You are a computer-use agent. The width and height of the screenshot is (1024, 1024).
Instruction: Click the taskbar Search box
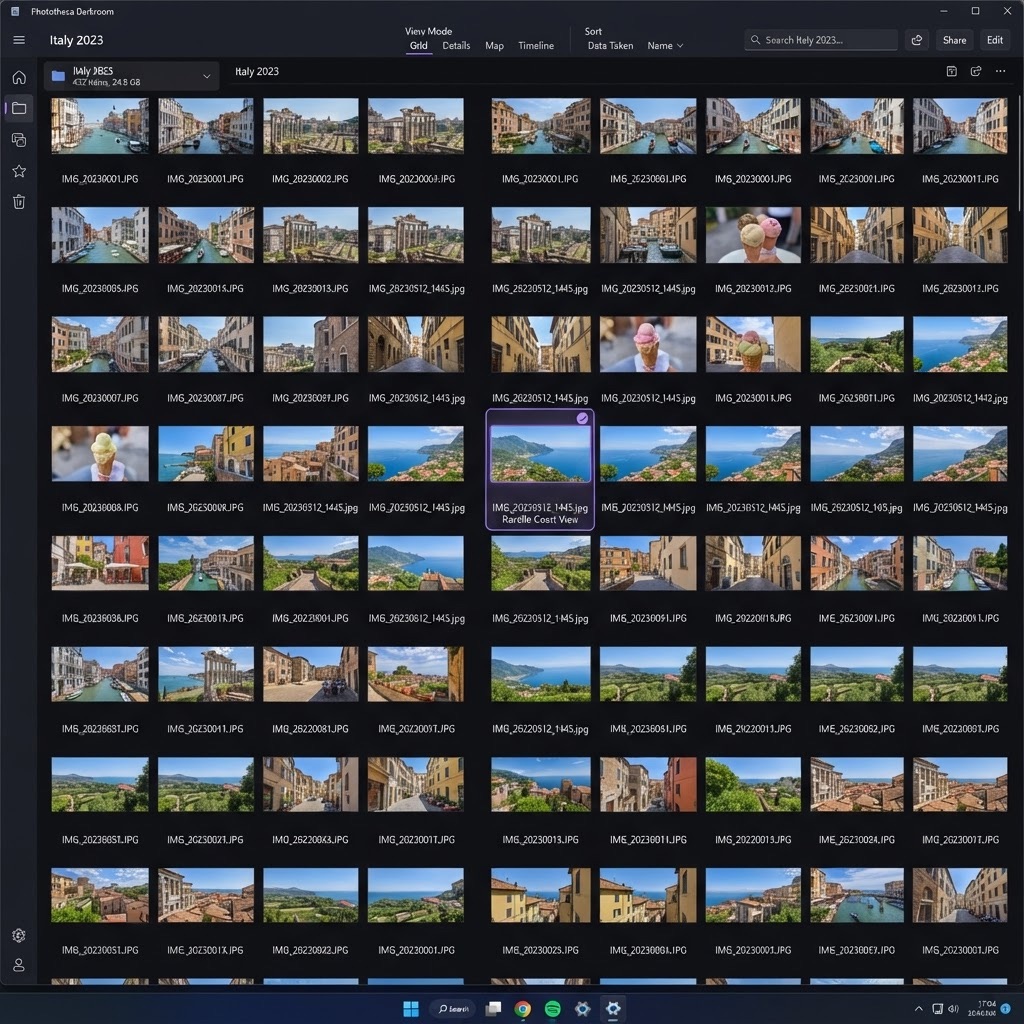(x=453, y=1009)
